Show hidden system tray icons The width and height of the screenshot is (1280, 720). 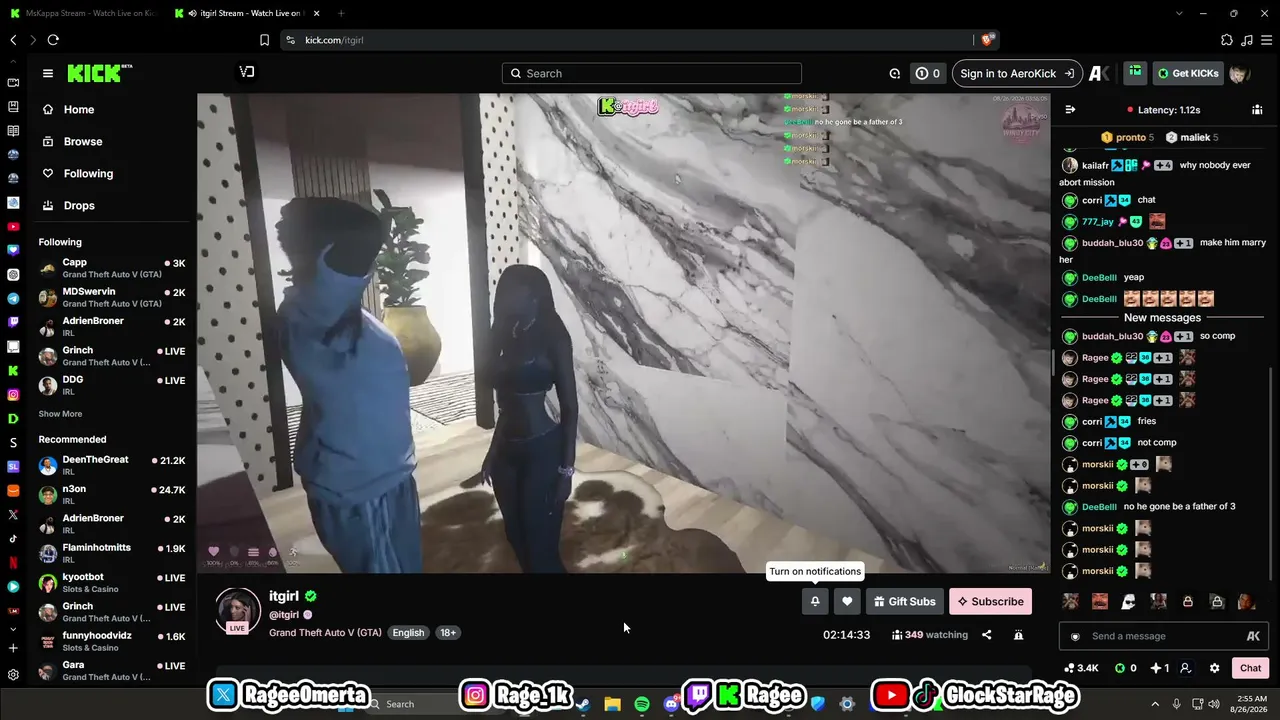(1155, 704)
